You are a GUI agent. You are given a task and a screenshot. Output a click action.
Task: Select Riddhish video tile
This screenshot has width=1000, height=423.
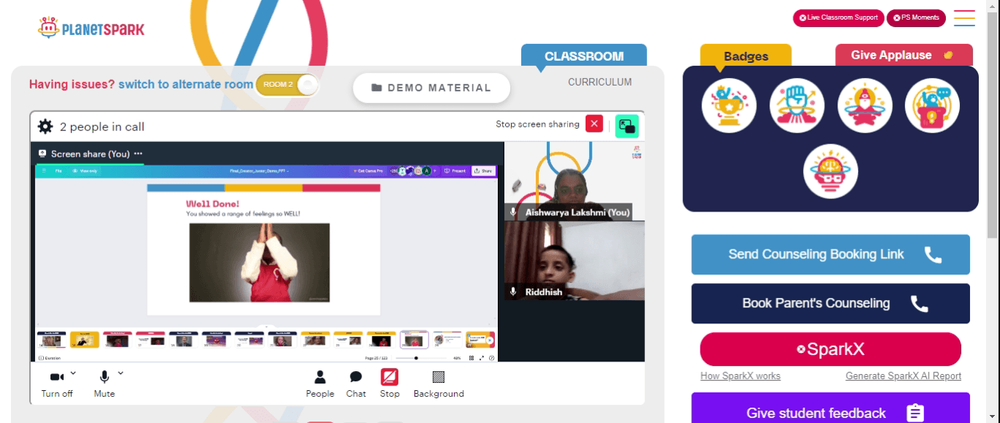pos(575,260)
